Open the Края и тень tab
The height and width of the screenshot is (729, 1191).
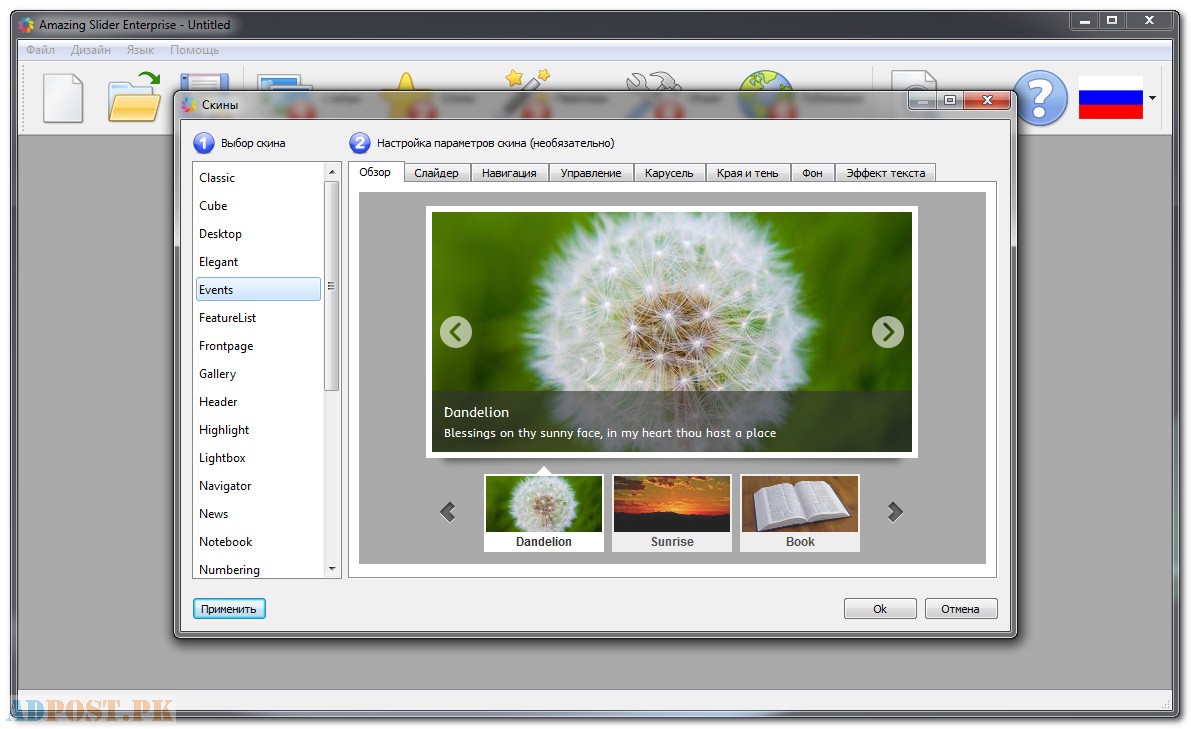coord(747,173)
